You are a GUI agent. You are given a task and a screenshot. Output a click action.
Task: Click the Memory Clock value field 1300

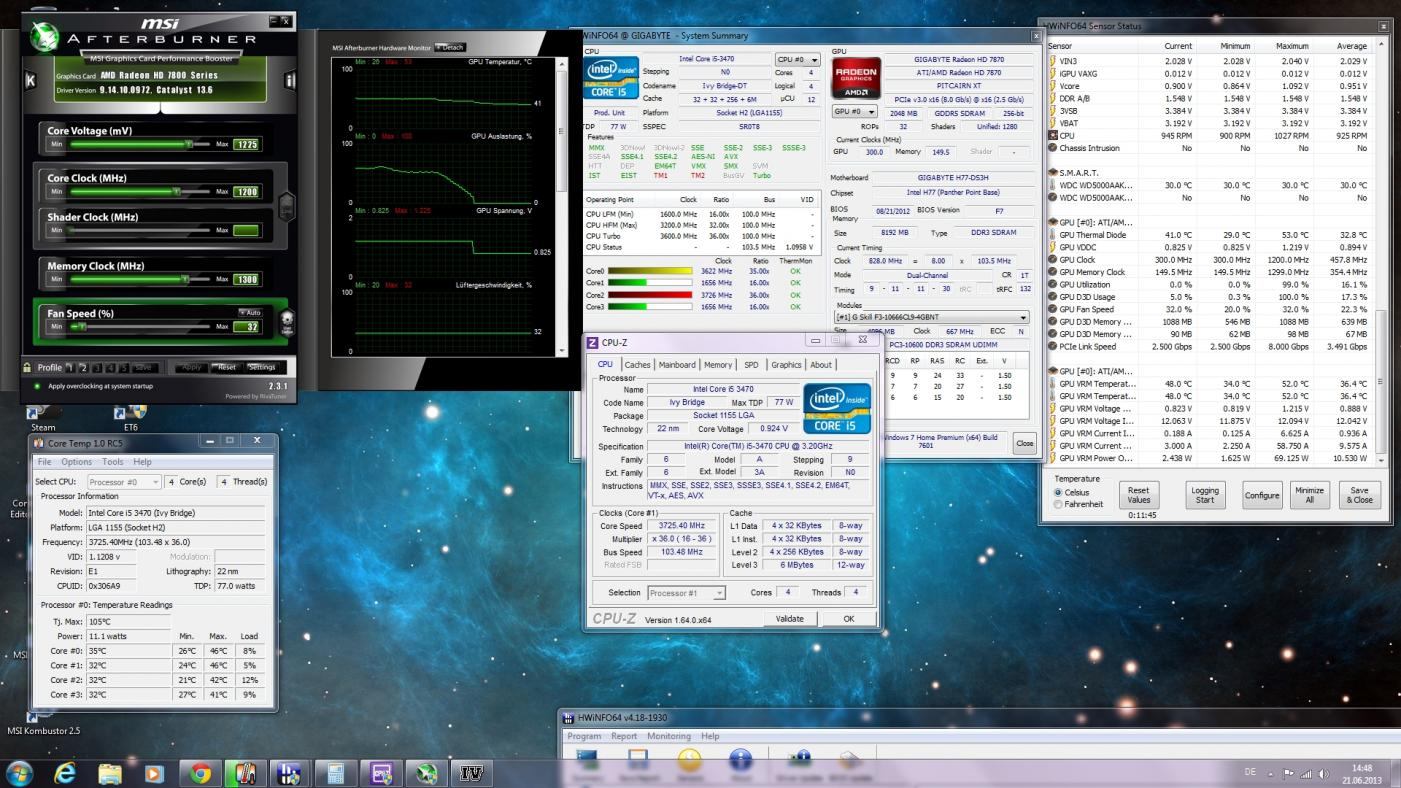(x=246, y=279)
